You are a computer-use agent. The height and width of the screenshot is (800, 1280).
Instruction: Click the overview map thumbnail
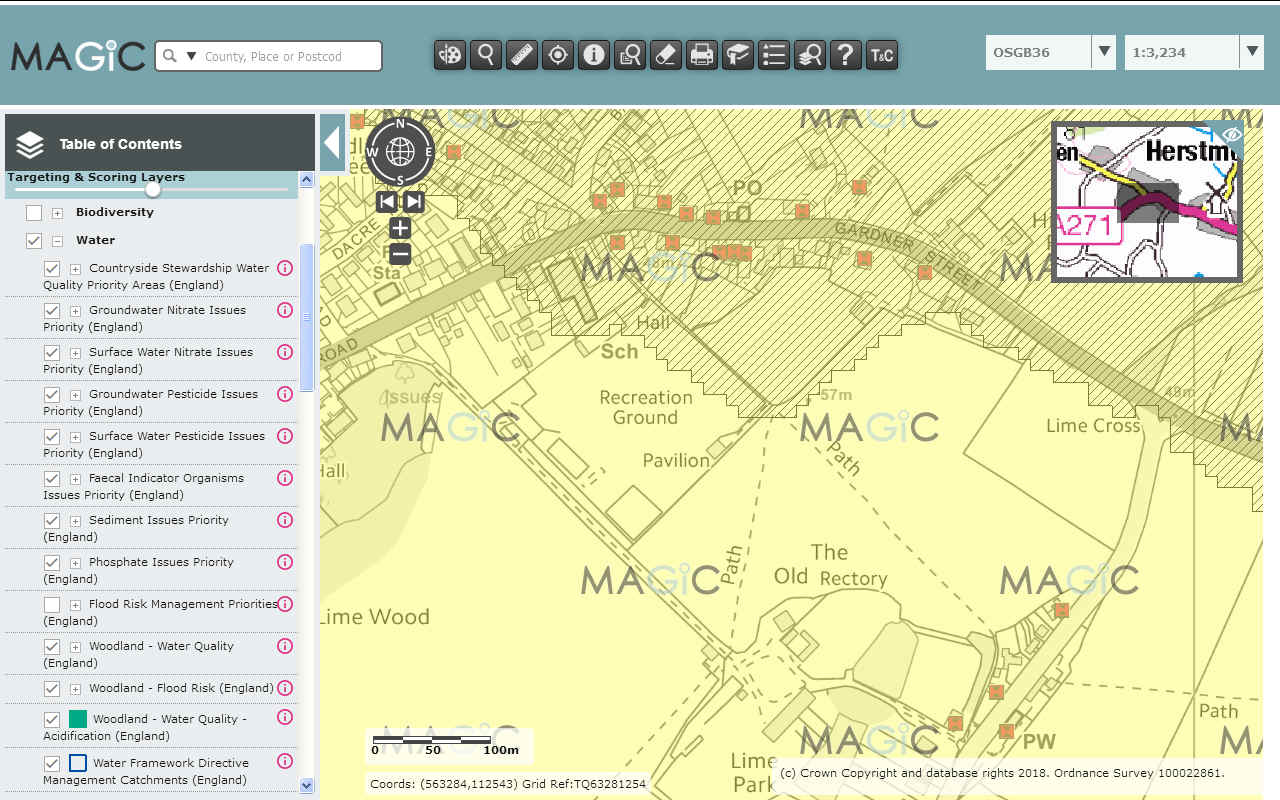coord(1147,202)
